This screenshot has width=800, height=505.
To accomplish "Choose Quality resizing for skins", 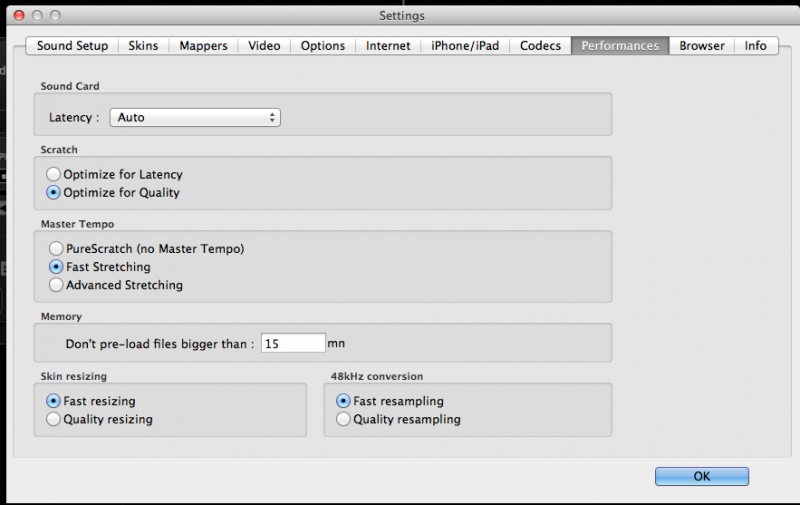I will point(54,419).
